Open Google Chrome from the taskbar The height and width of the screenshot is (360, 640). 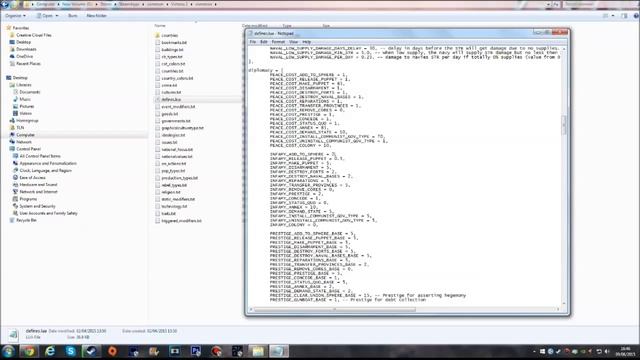pos(29,351)
